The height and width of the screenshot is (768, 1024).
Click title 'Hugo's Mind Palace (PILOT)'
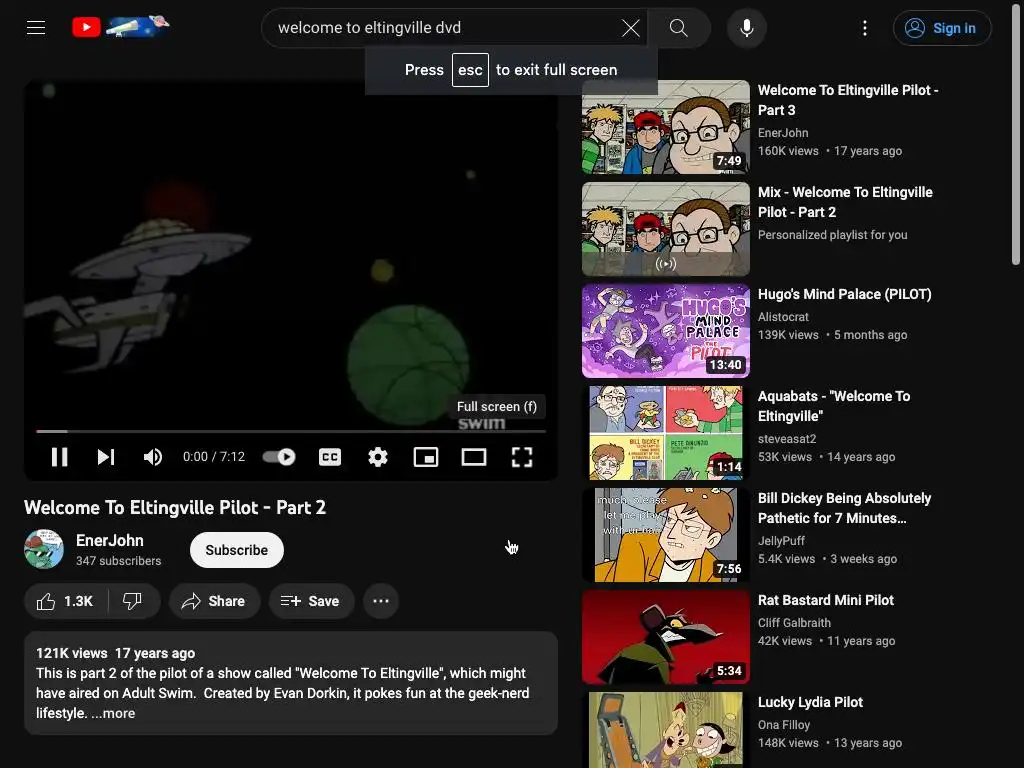[x=844, y=294]
